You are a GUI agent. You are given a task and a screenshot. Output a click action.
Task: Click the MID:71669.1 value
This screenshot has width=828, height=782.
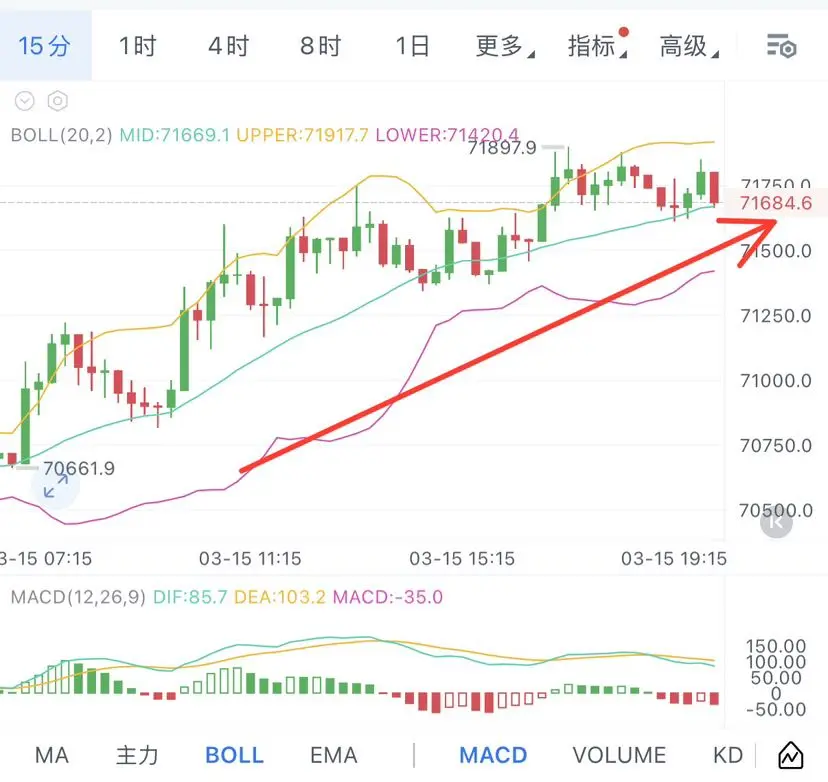click(x=175, y=135)
